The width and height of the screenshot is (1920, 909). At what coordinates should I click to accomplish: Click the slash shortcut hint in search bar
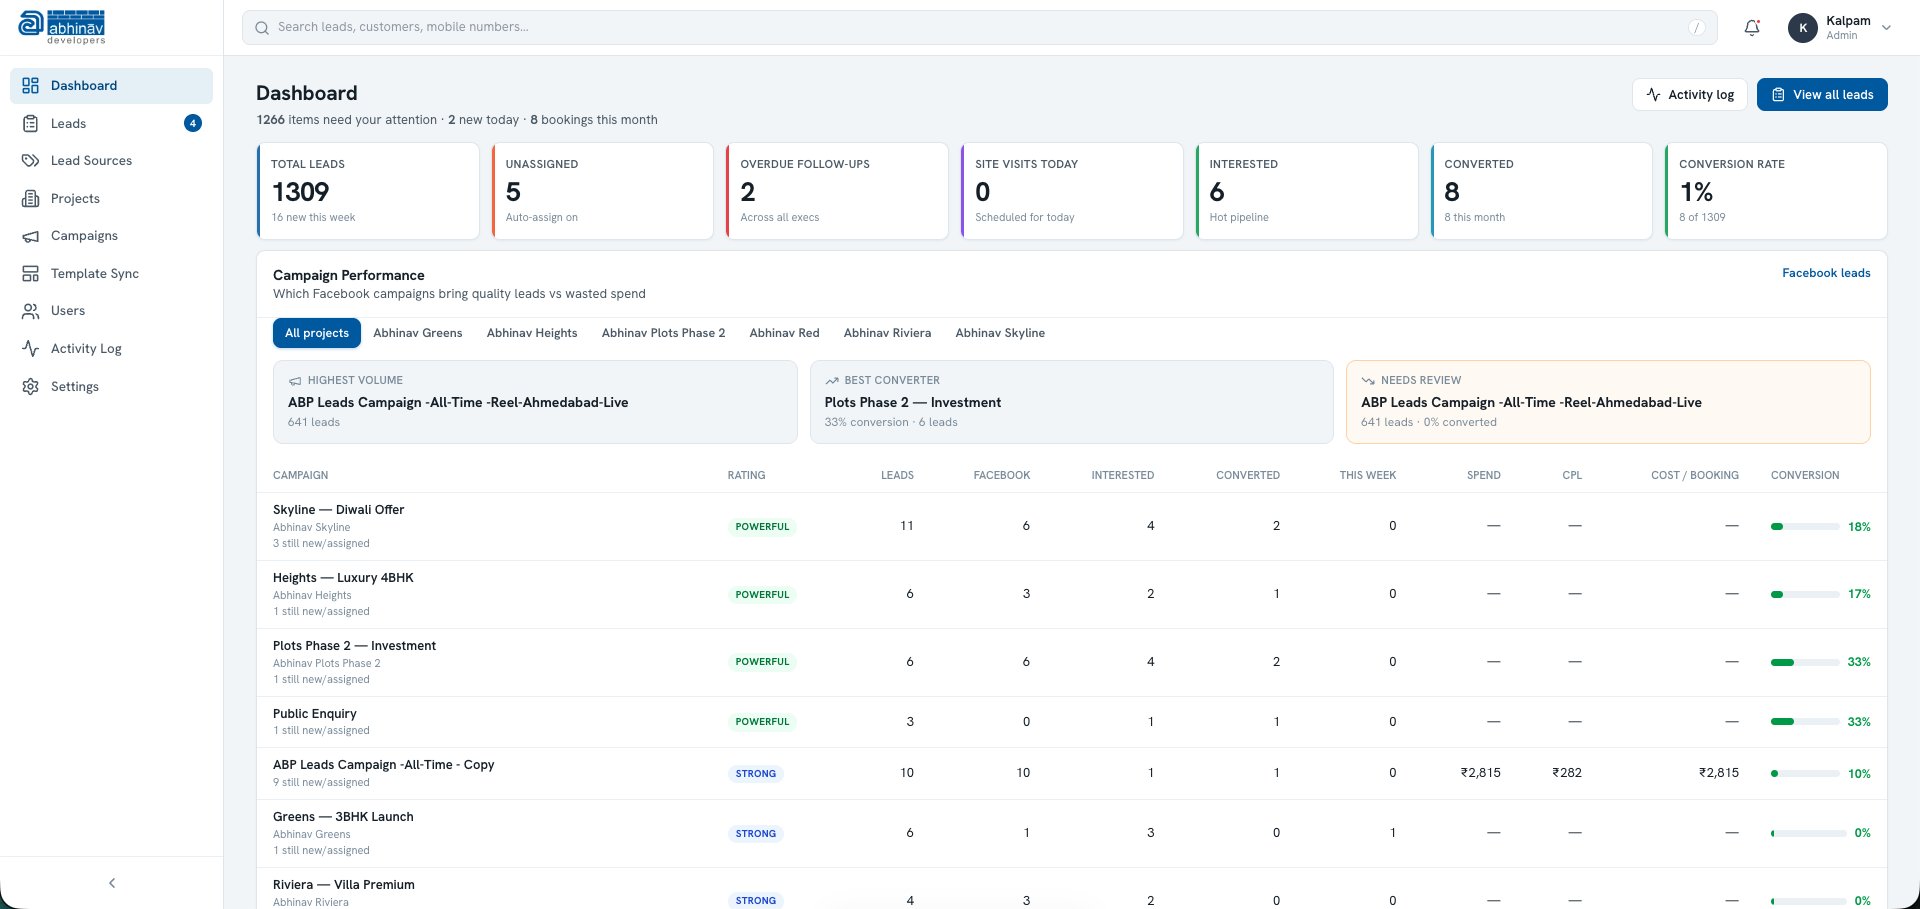pos(1697,28)
